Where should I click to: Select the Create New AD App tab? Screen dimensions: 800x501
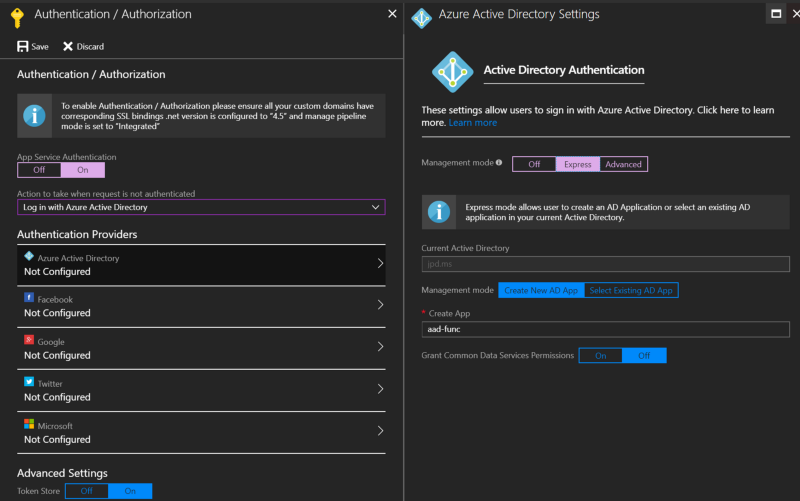[x=541, y=290]
